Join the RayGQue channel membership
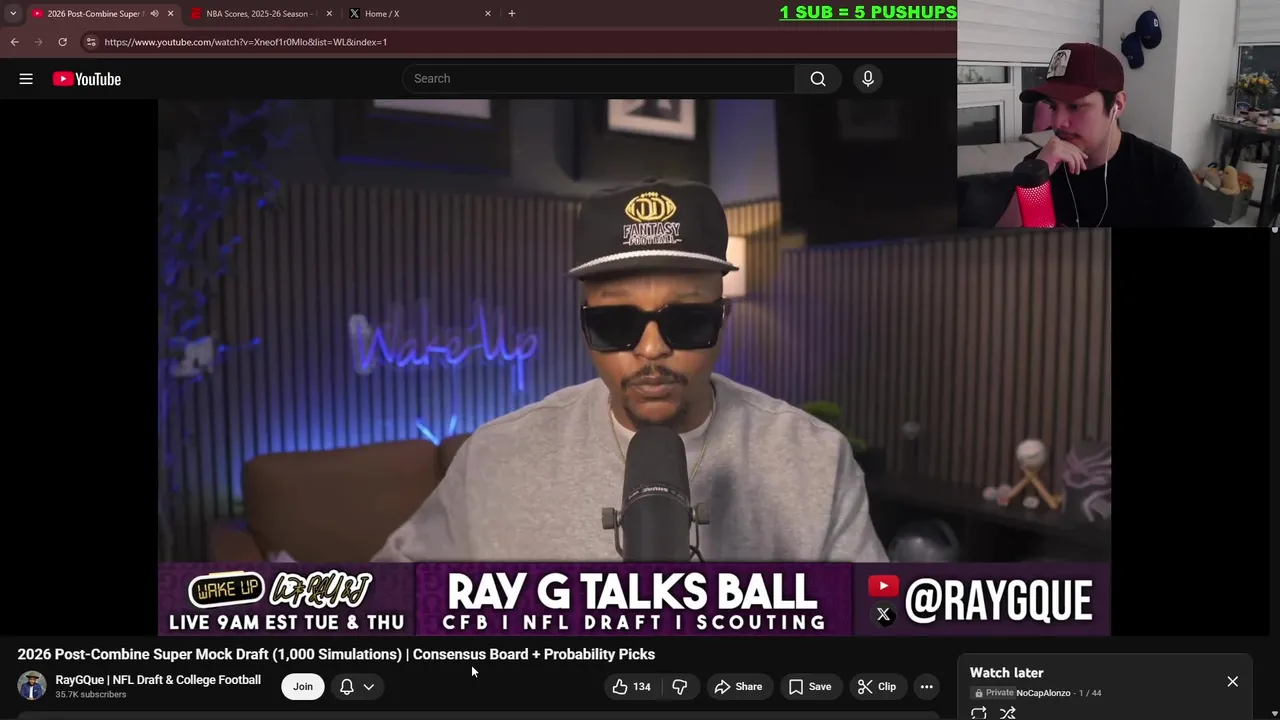1280x720 pixels. point(303,687)
